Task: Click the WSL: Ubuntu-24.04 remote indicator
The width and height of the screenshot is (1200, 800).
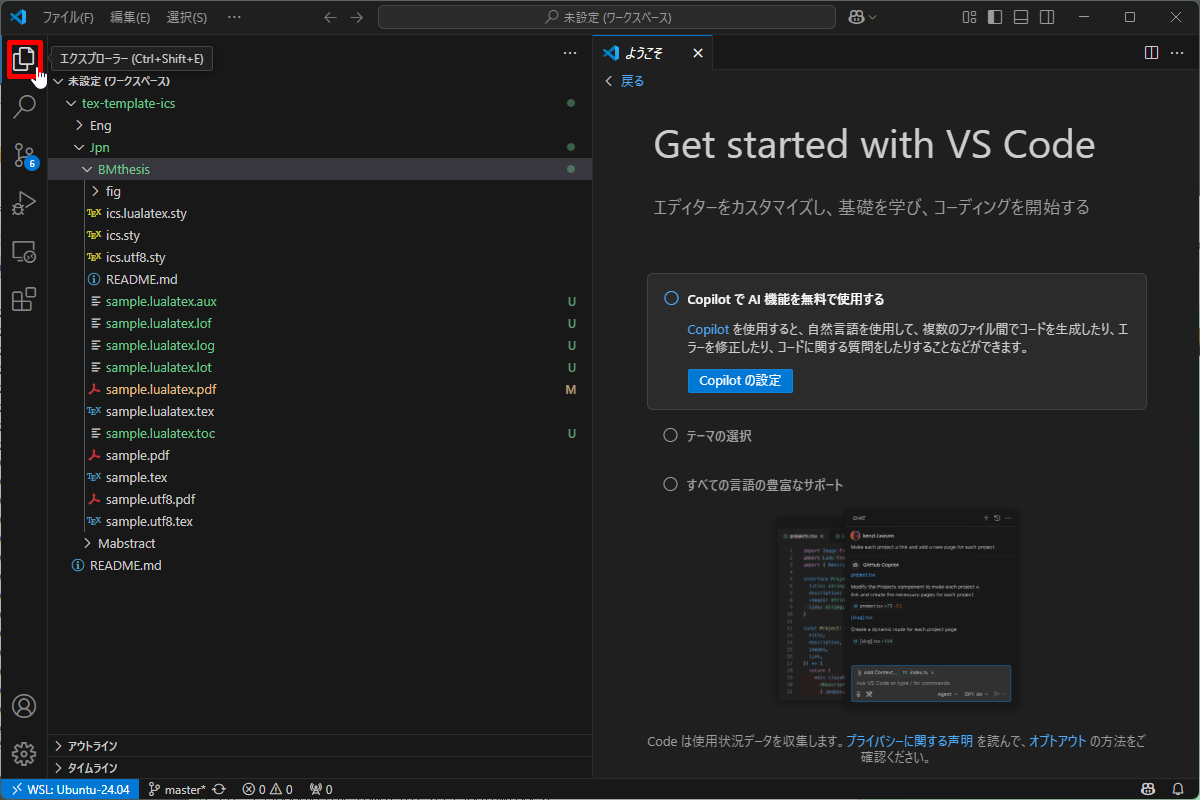Action: pyautogui.click(x=70, y=789)
